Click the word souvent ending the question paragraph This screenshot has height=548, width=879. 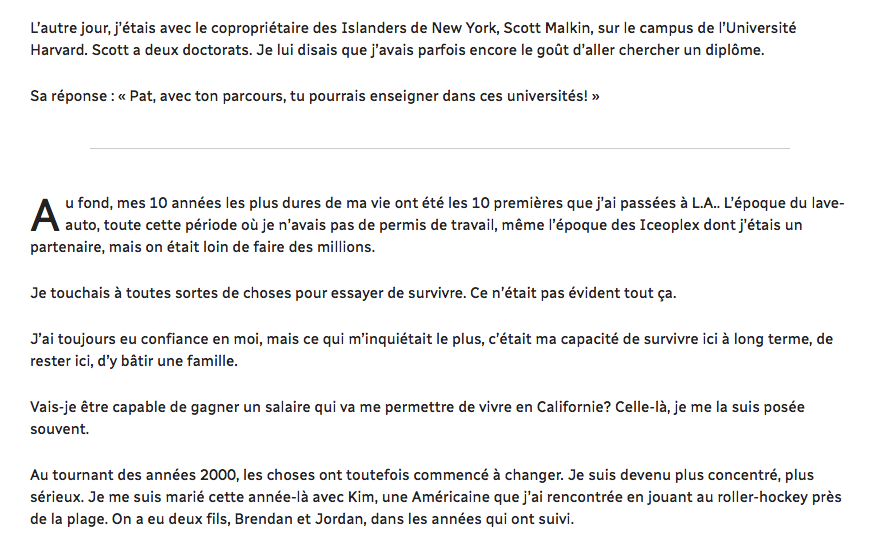click(58, 429)
